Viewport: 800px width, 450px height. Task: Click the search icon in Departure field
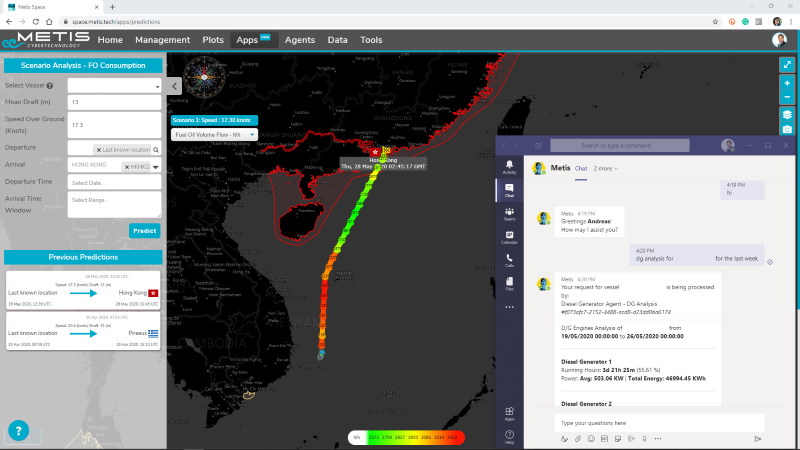click(x=156, y=150)
